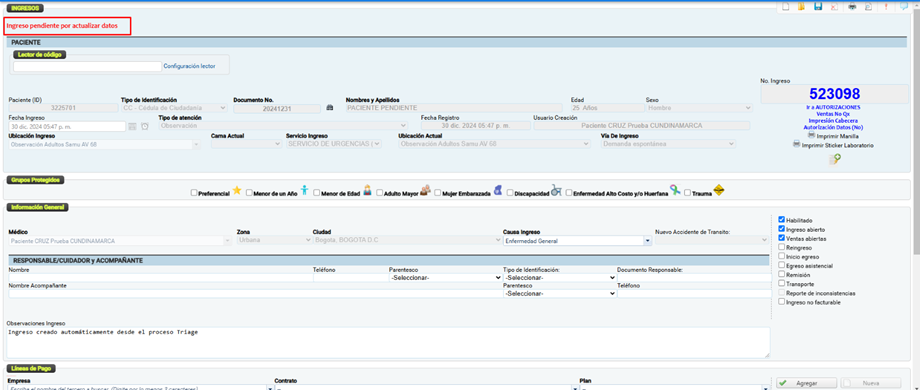Screen dimensions: 920x390
Task: Open Parentesco dropdown for the acompañante
Action: pyautogui.click(x=560, y=294)
